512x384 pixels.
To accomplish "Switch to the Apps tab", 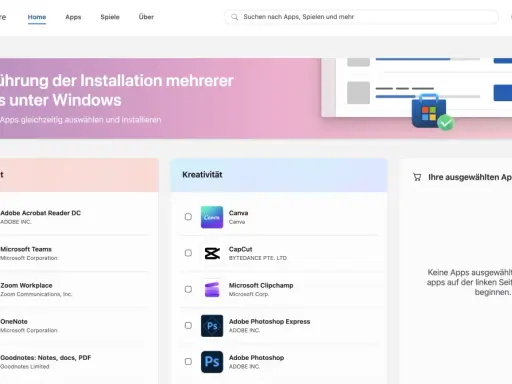I will (73, 17).
